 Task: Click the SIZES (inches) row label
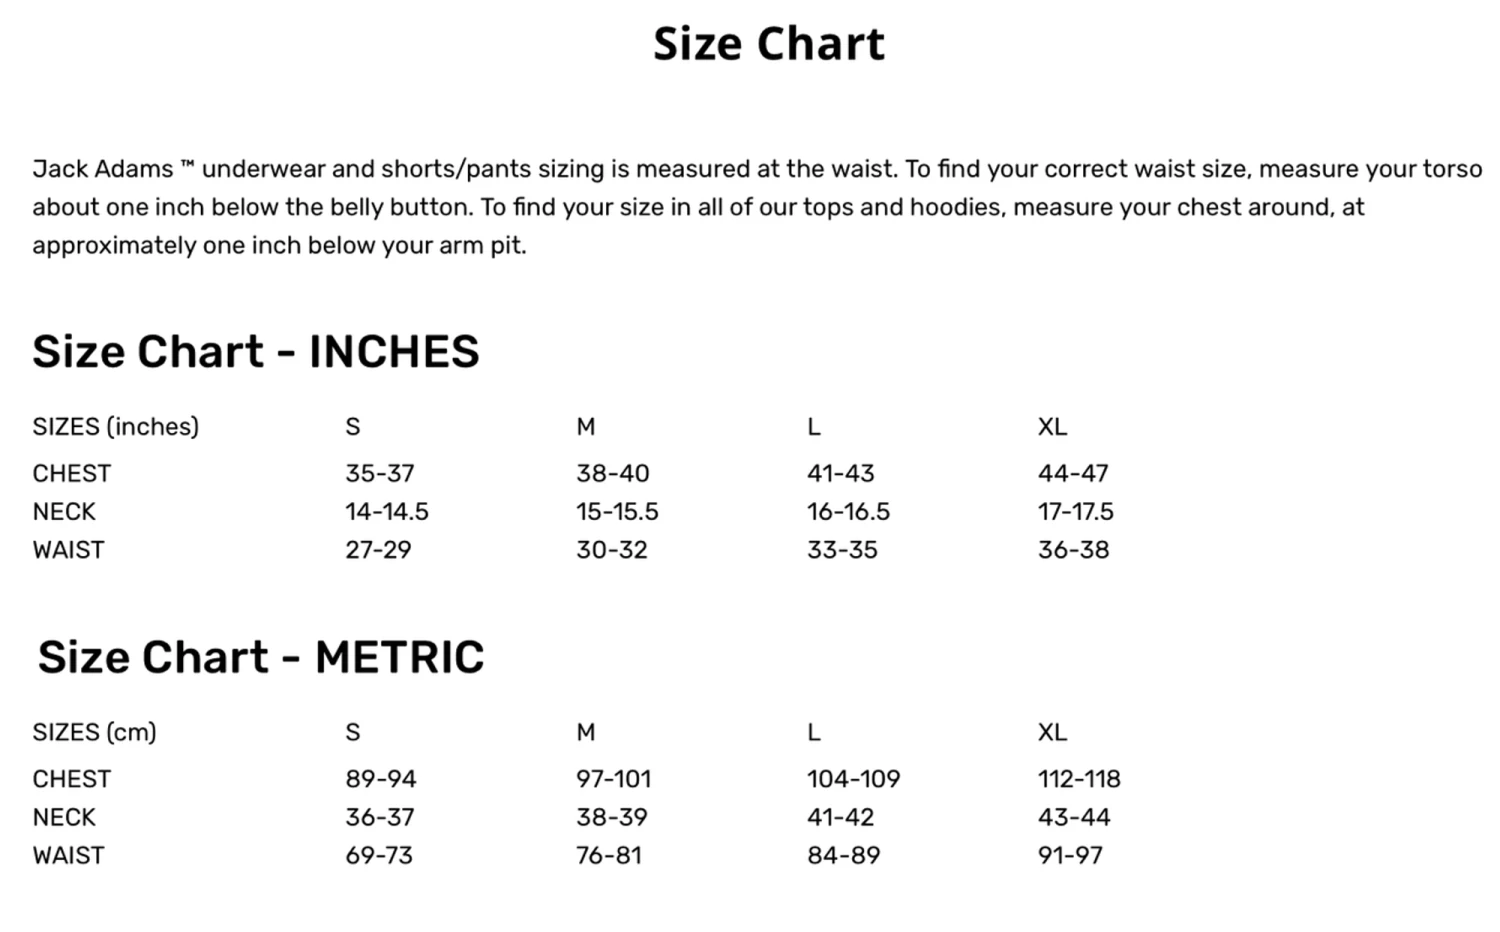pyautogui.click(x=115, y=427)
